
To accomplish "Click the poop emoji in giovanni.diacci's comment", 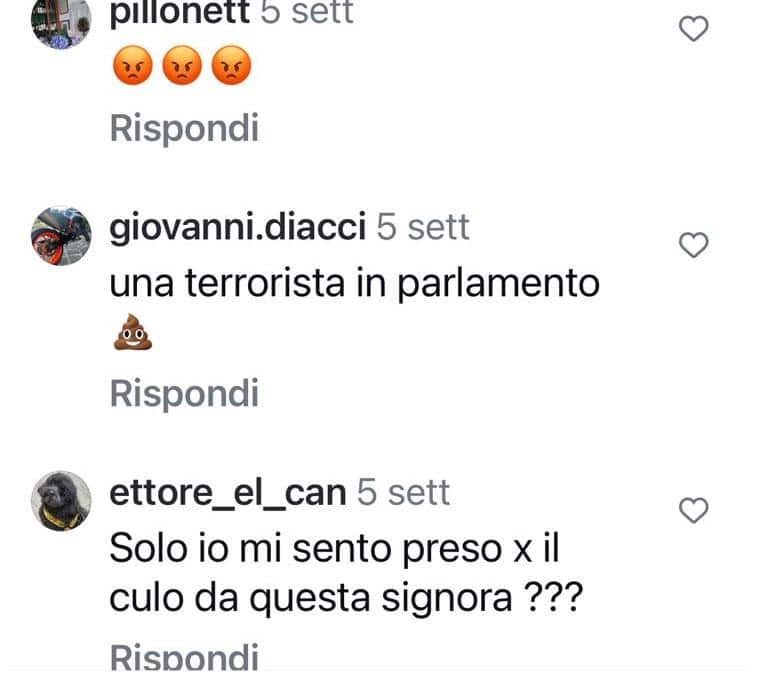I will (132, 332).
